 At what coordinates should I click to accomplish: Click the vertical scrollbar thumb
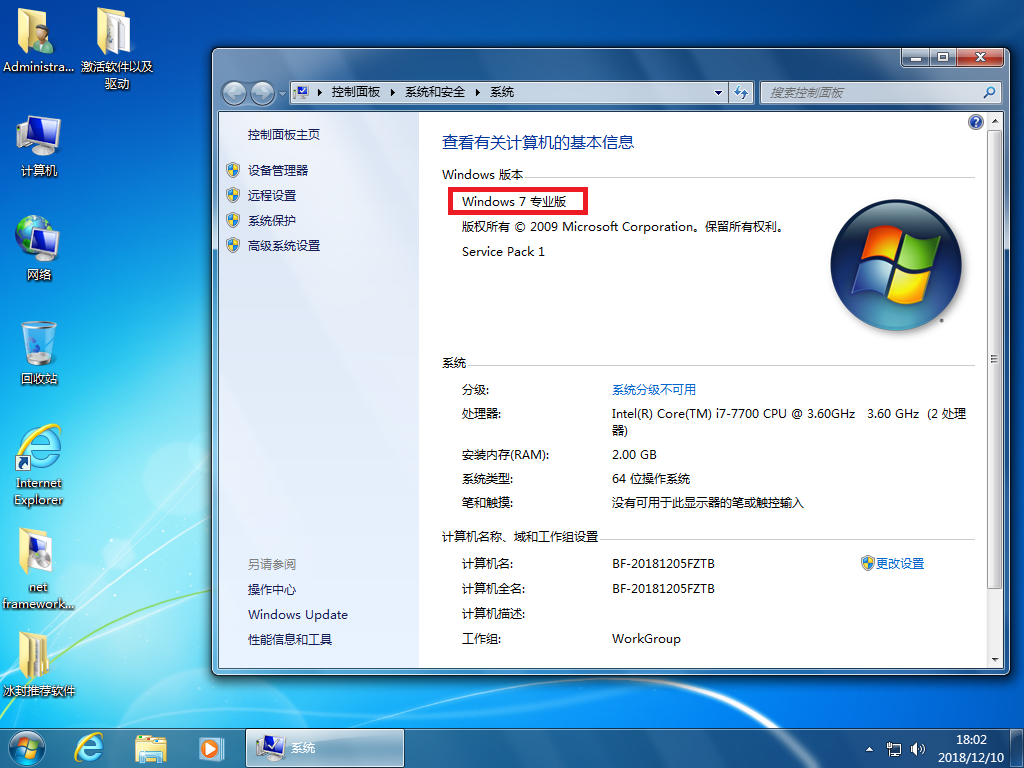pos(995,359)
